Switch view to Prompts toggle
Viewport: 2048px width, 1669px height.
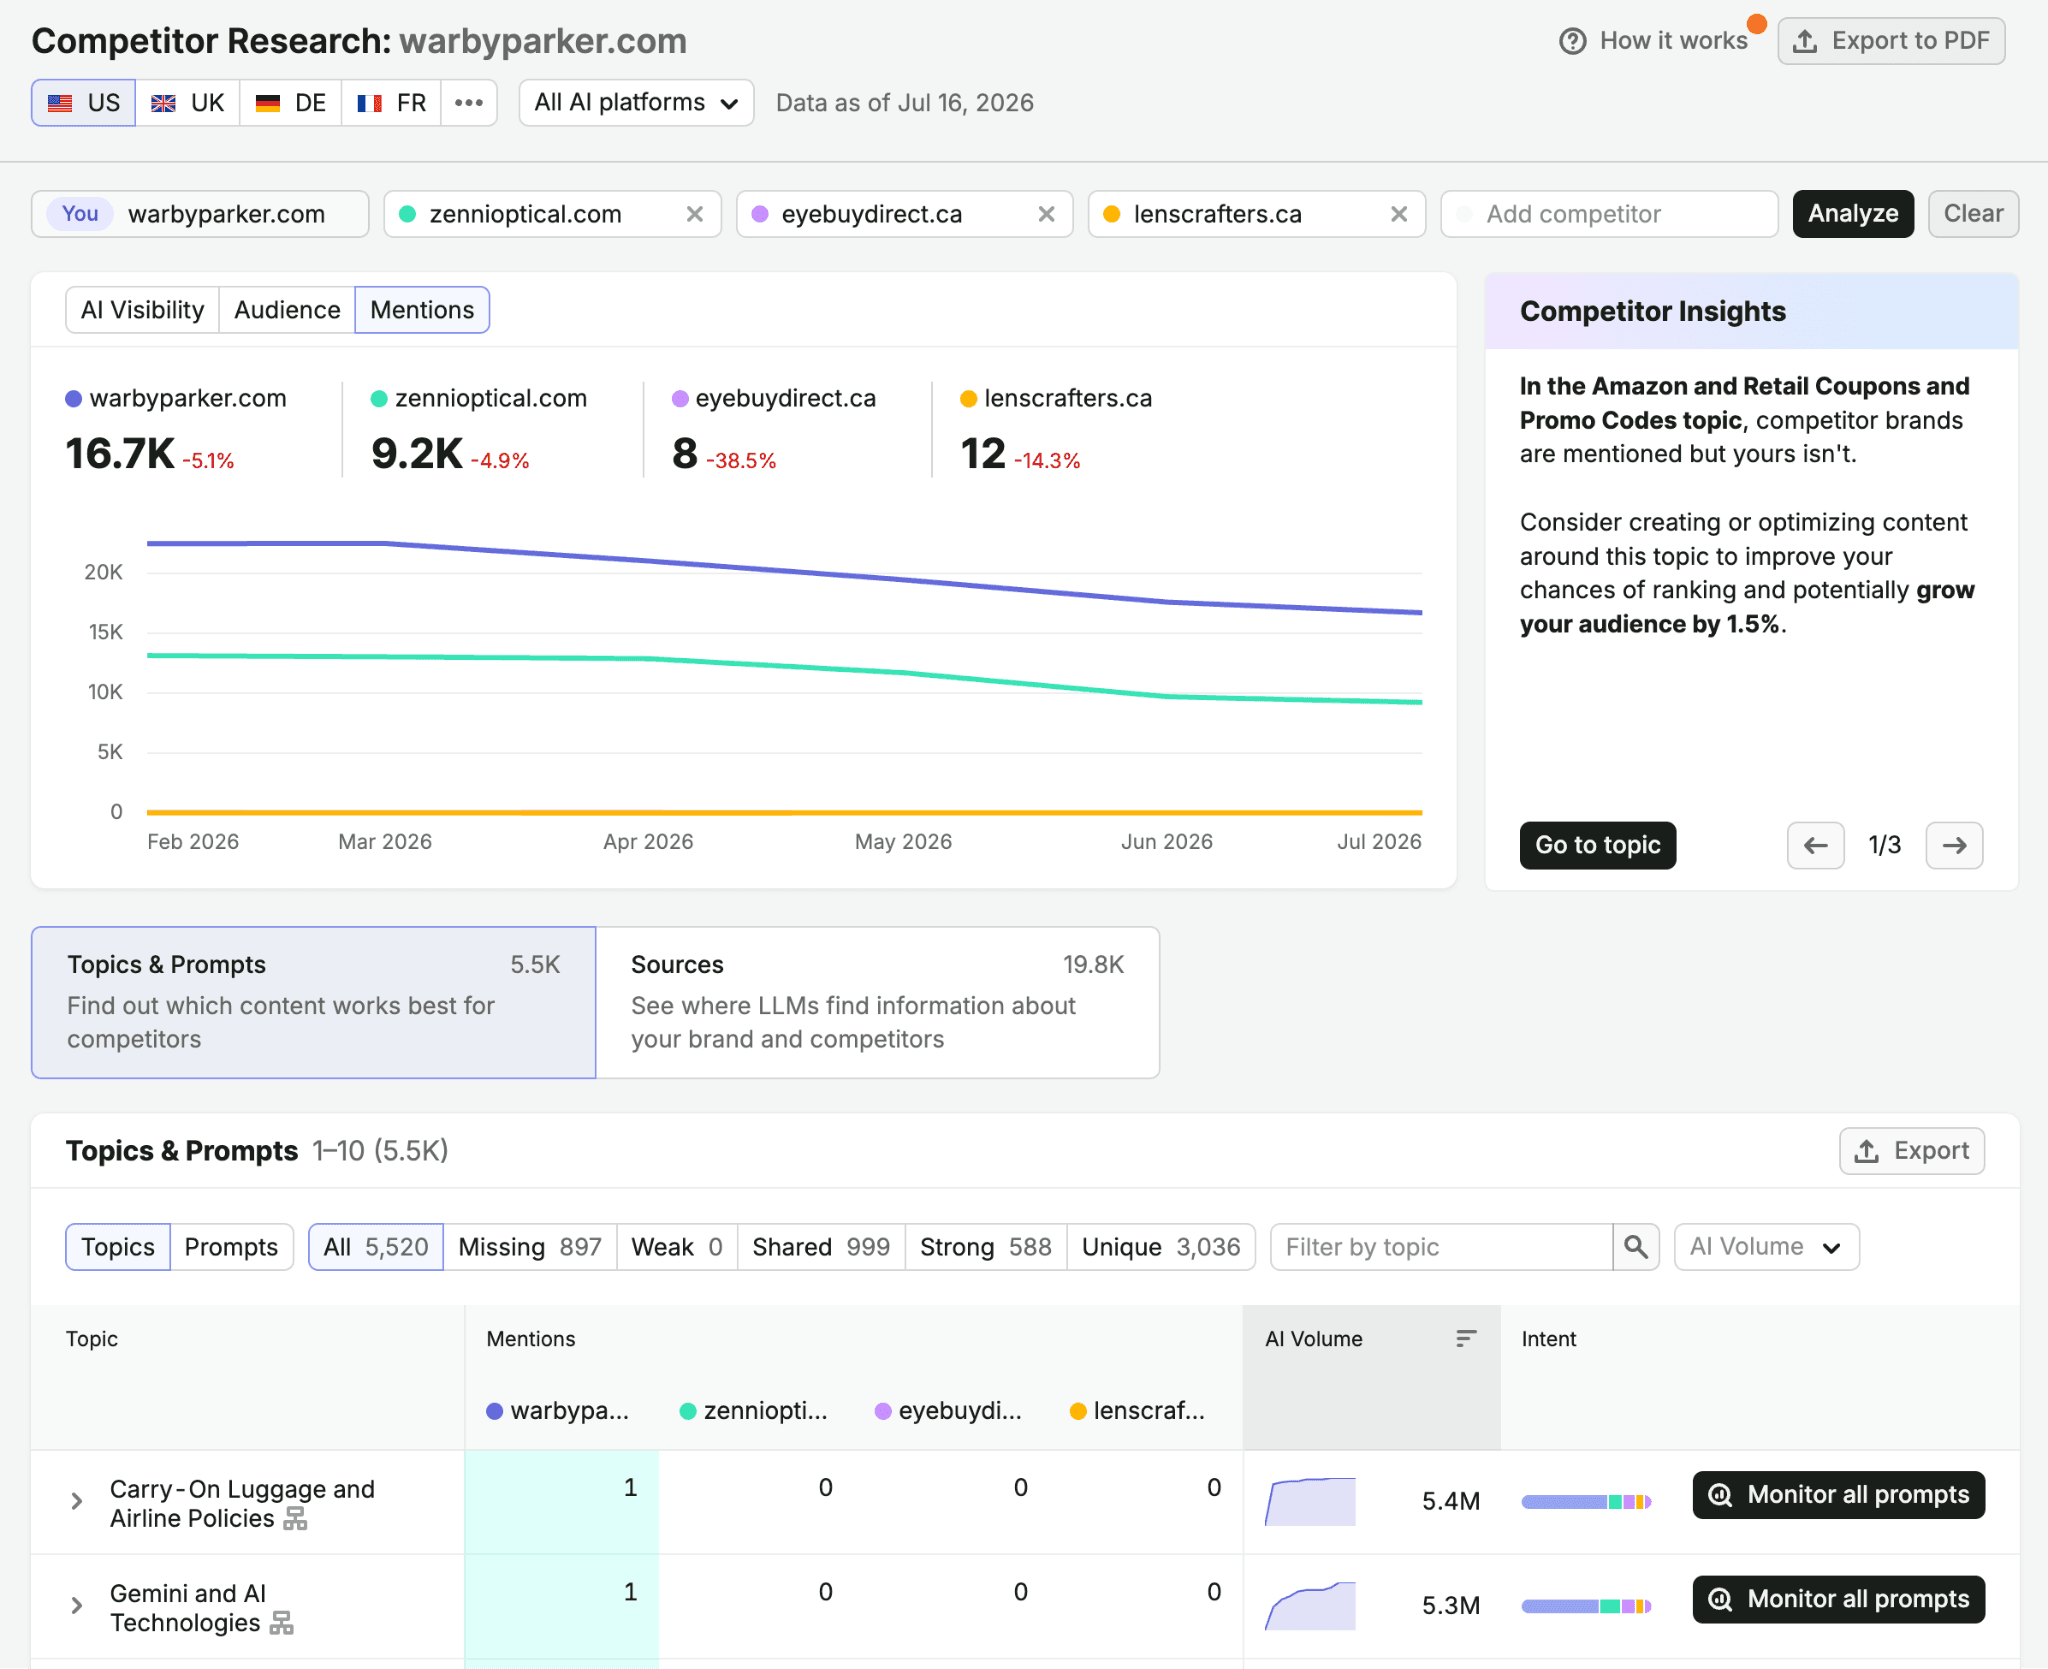[x=231, y=1247]
